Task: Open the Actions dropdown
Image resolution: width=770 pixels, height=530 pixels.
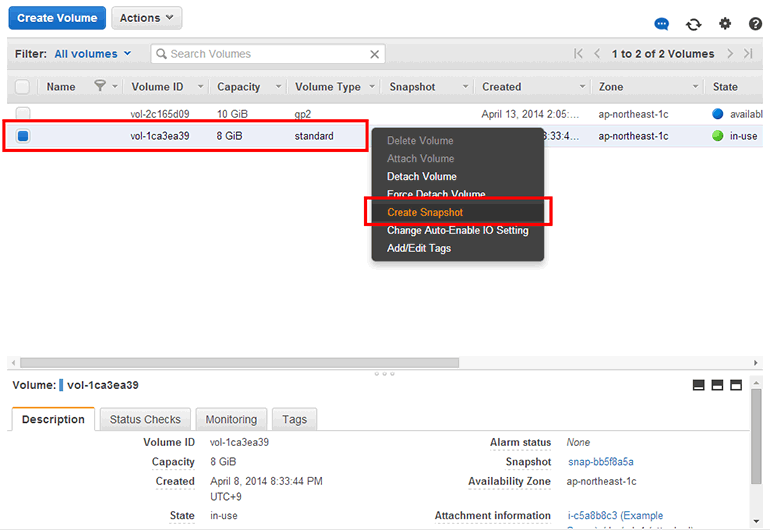Action: pos(146,18)
